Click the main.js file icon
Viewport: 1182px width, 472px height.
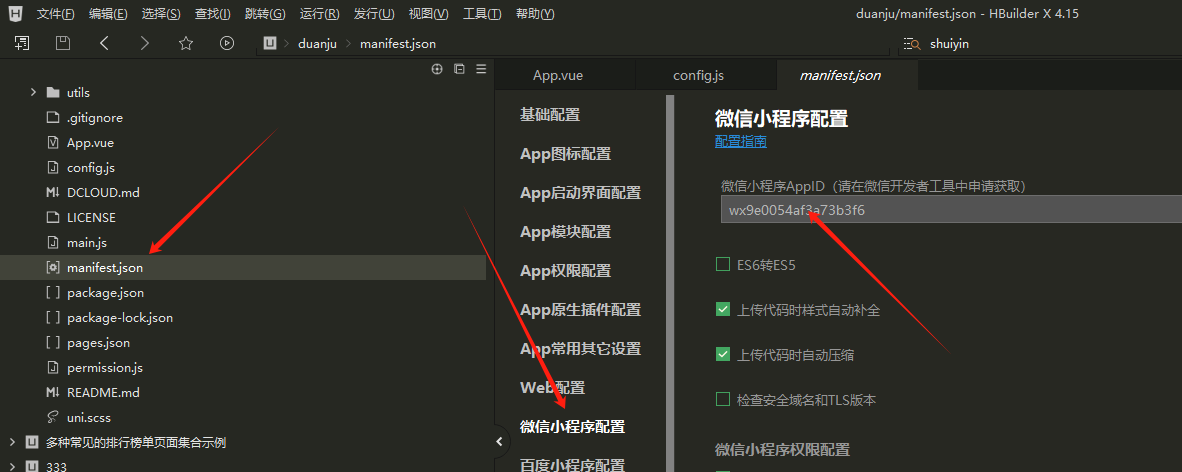click(53, 243)
